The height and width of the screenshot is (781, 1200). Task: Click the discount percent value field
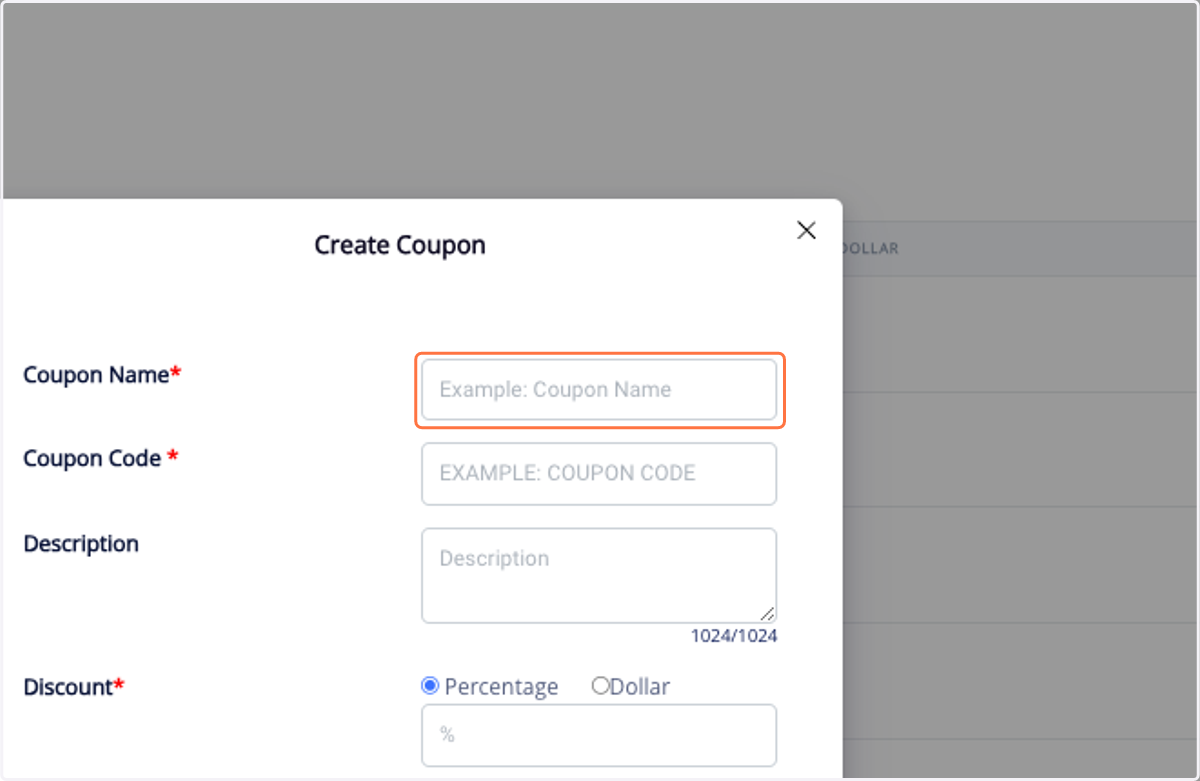tap(599, 735)
